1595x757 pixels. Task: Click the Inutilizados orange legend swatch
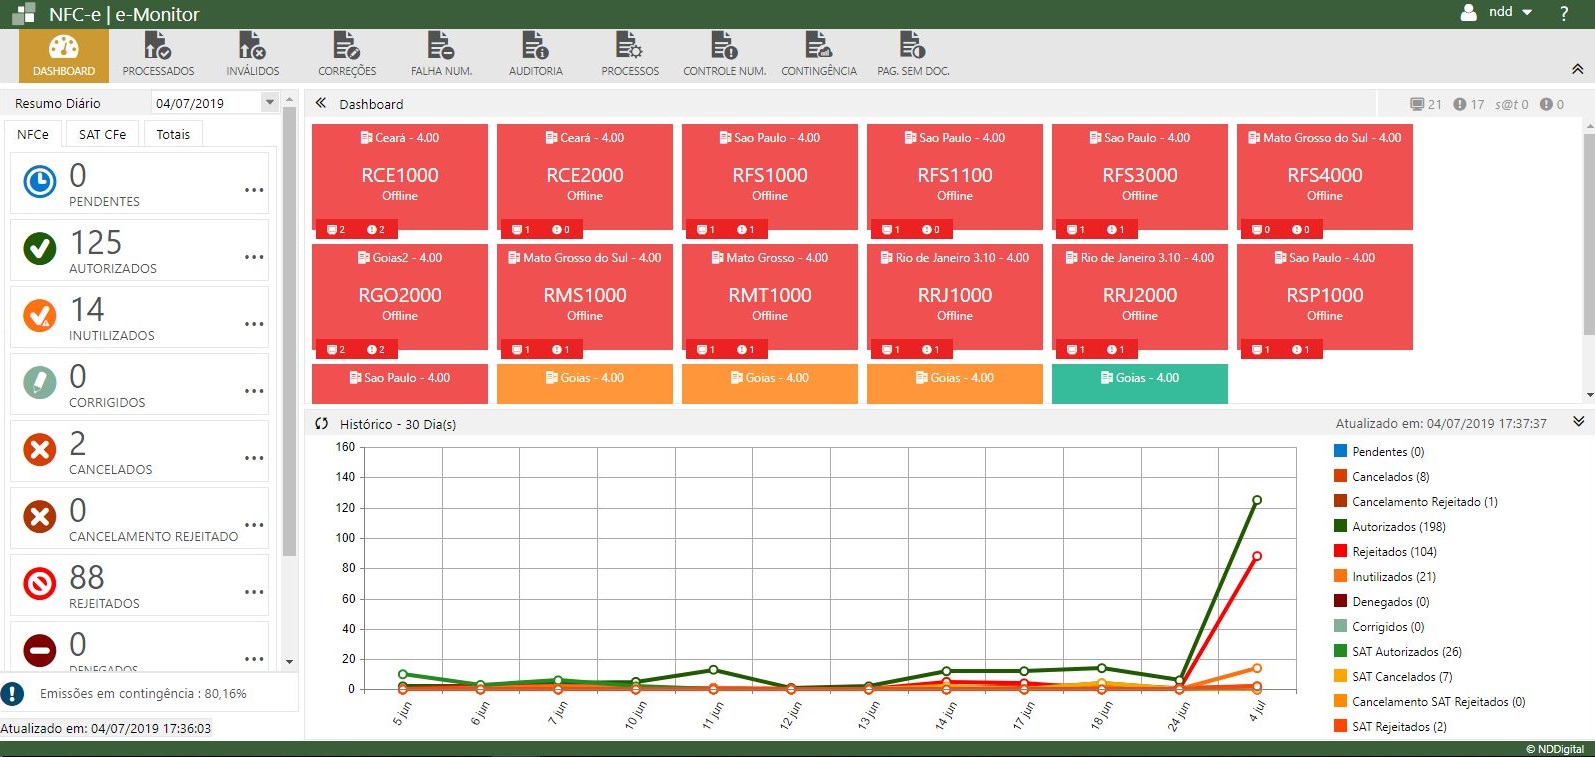click(x=1340, y=577)
